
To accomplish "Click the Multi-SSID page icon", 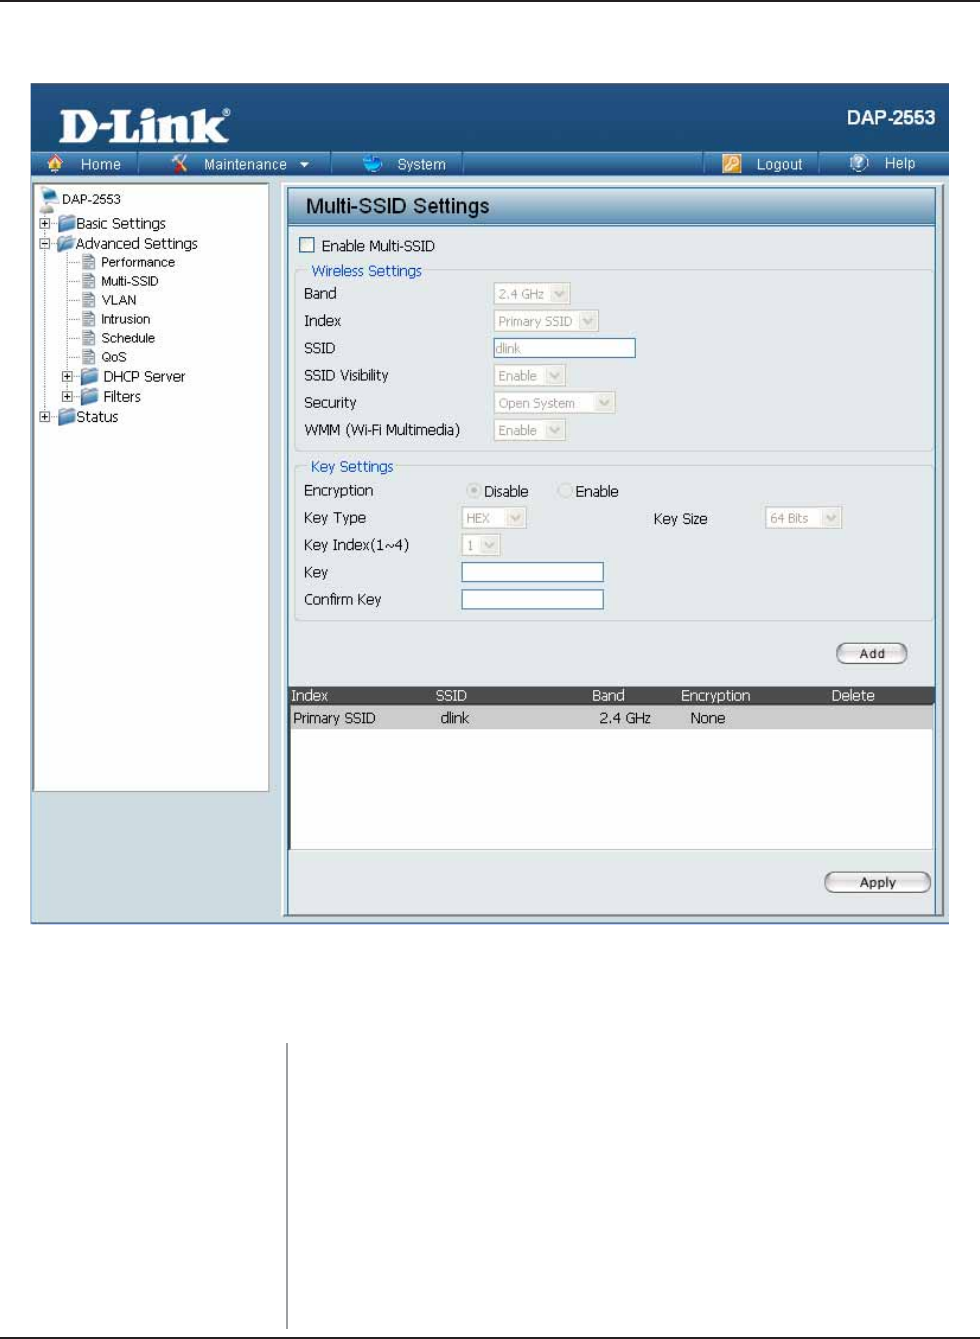I will click(x=89, y=281).
